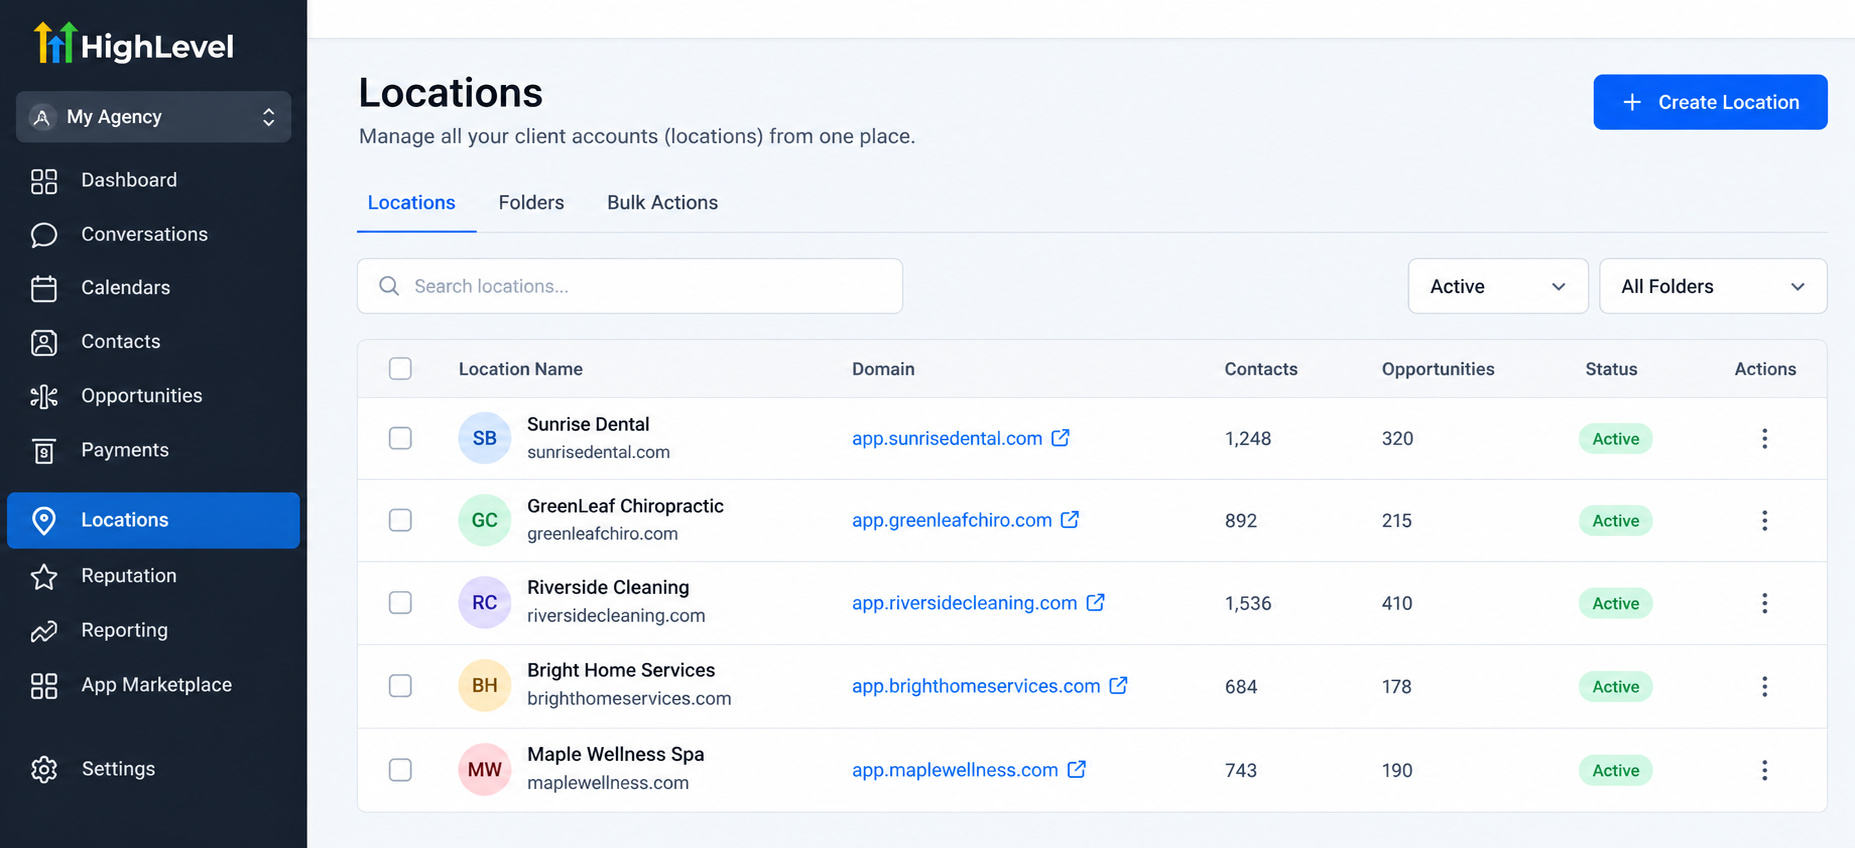Open the Dashboard grid icon in sidebar
The width and height of the screenshot is (1855, 848).
pos(44,181)
